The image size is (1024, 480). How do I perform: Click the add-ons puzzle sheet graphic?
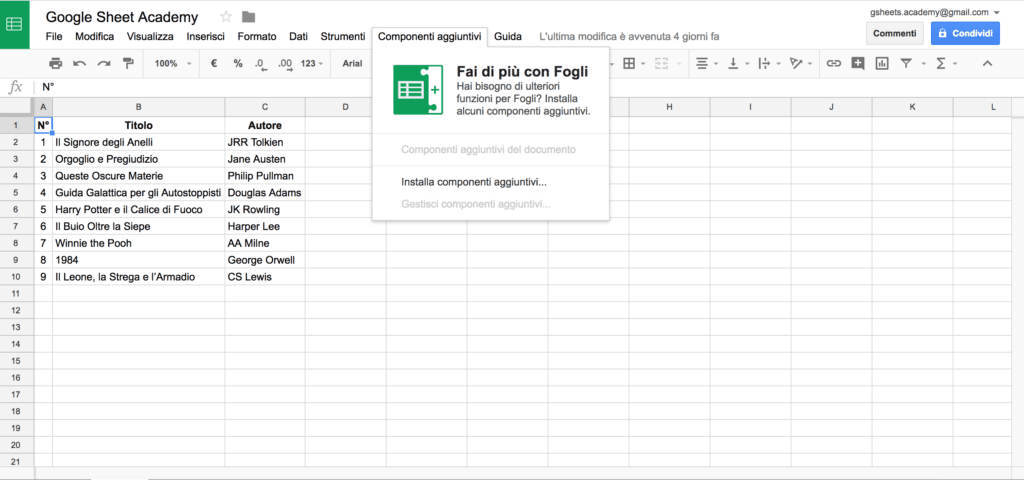418,89
